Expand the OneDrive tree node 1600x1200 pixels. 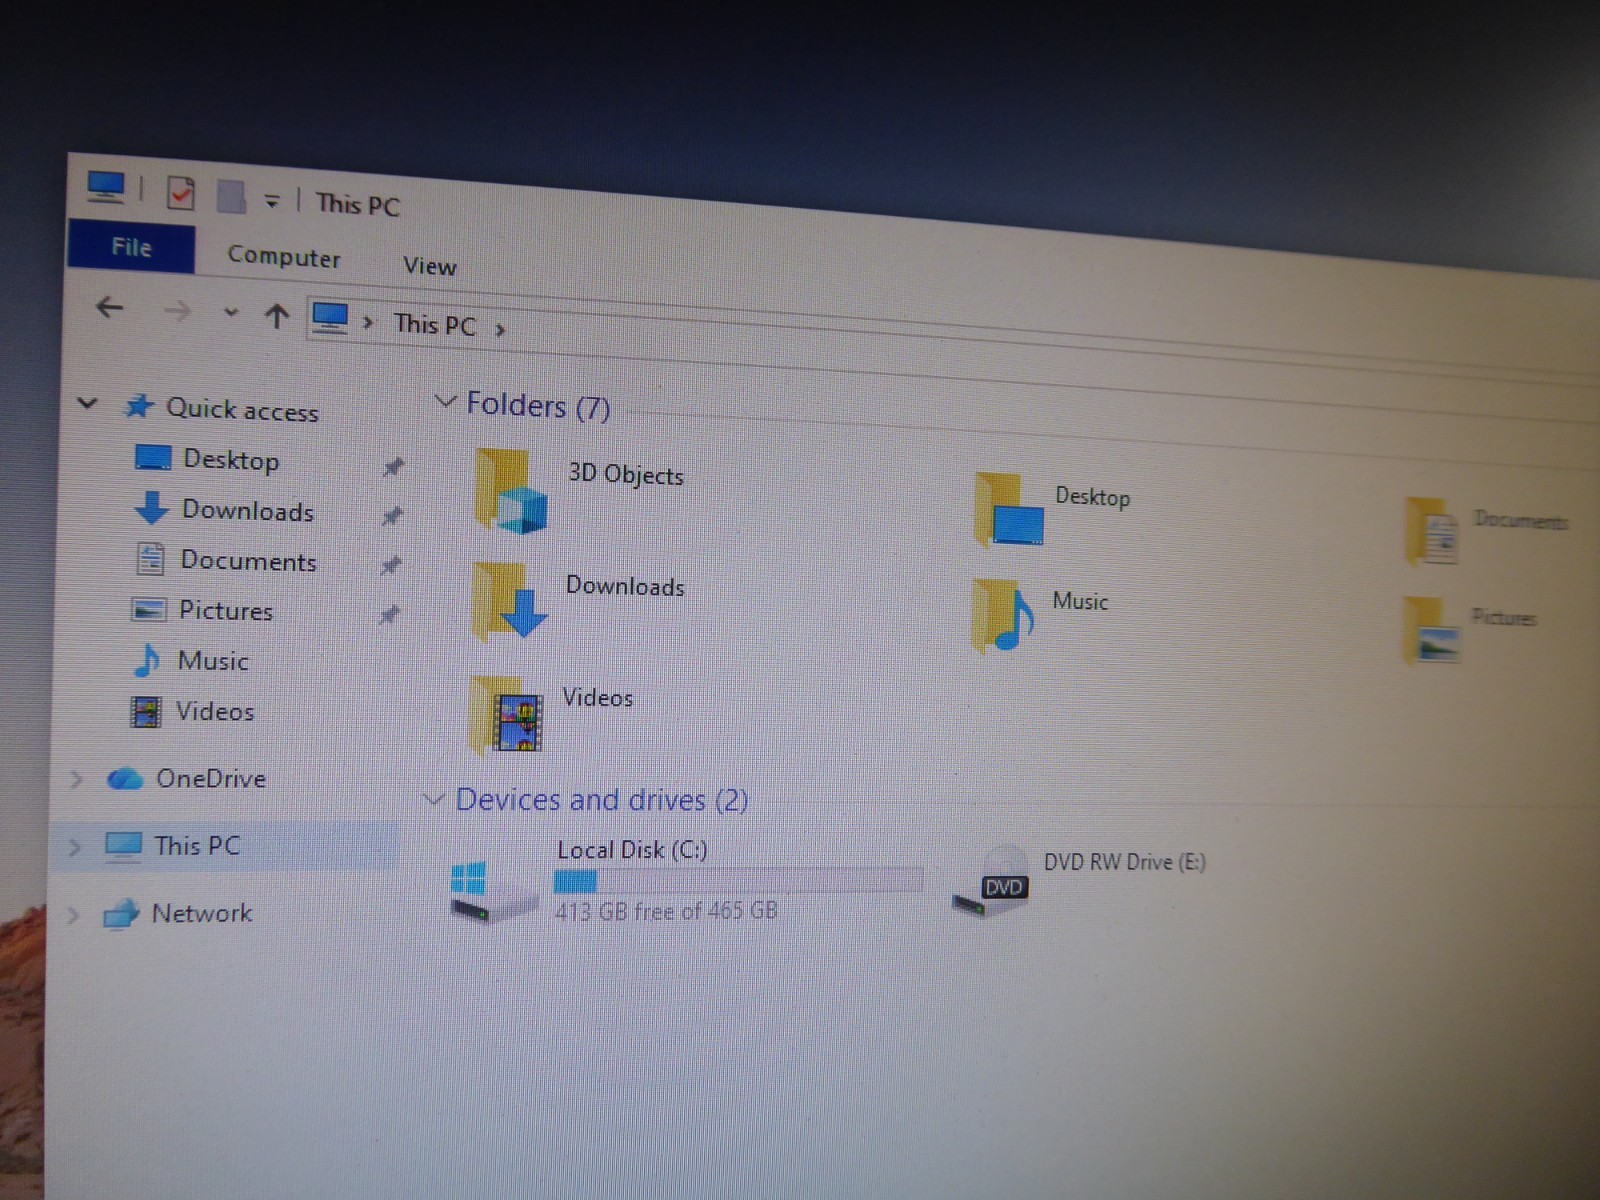point(76,779)
